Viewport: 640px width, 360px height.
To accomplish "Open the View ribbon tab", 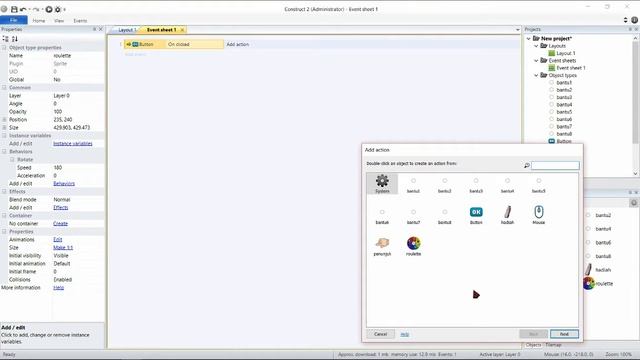I will coord(59,20).
